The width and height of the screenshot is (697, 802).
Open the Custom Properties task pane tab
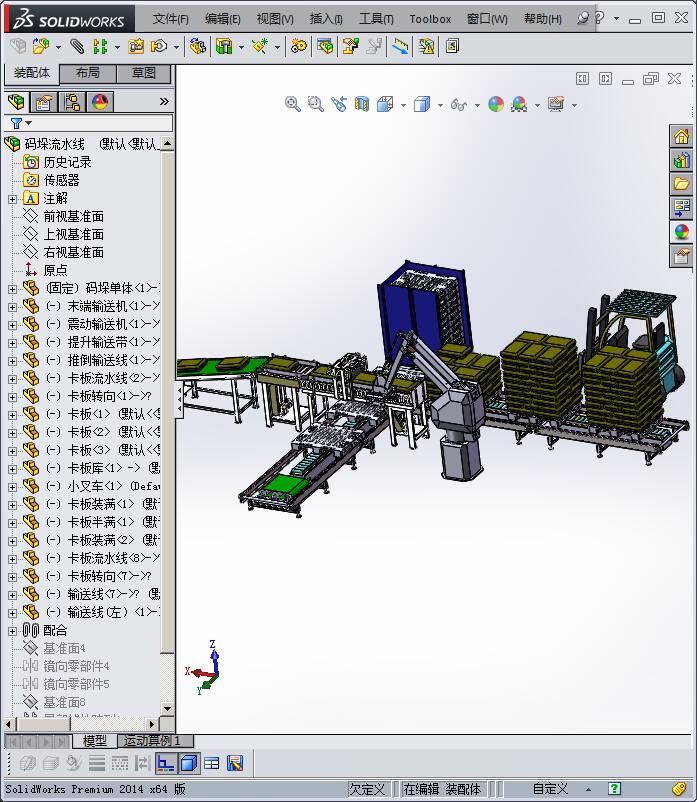coord(681,255)
